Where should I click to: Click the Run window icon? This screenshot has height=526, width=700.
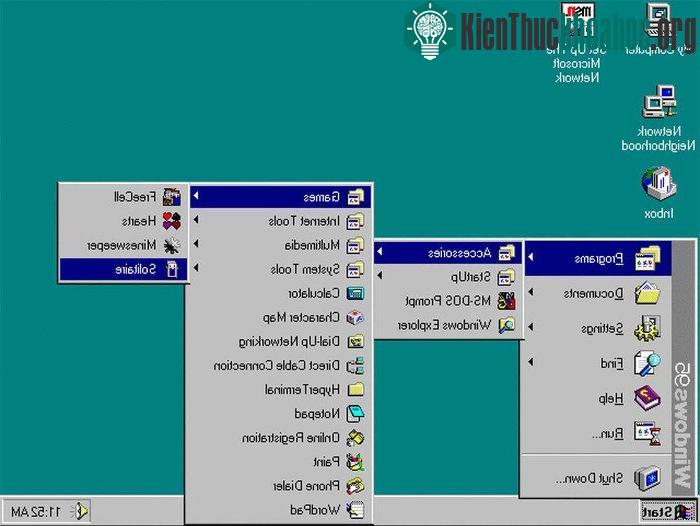tap(647, 433)
